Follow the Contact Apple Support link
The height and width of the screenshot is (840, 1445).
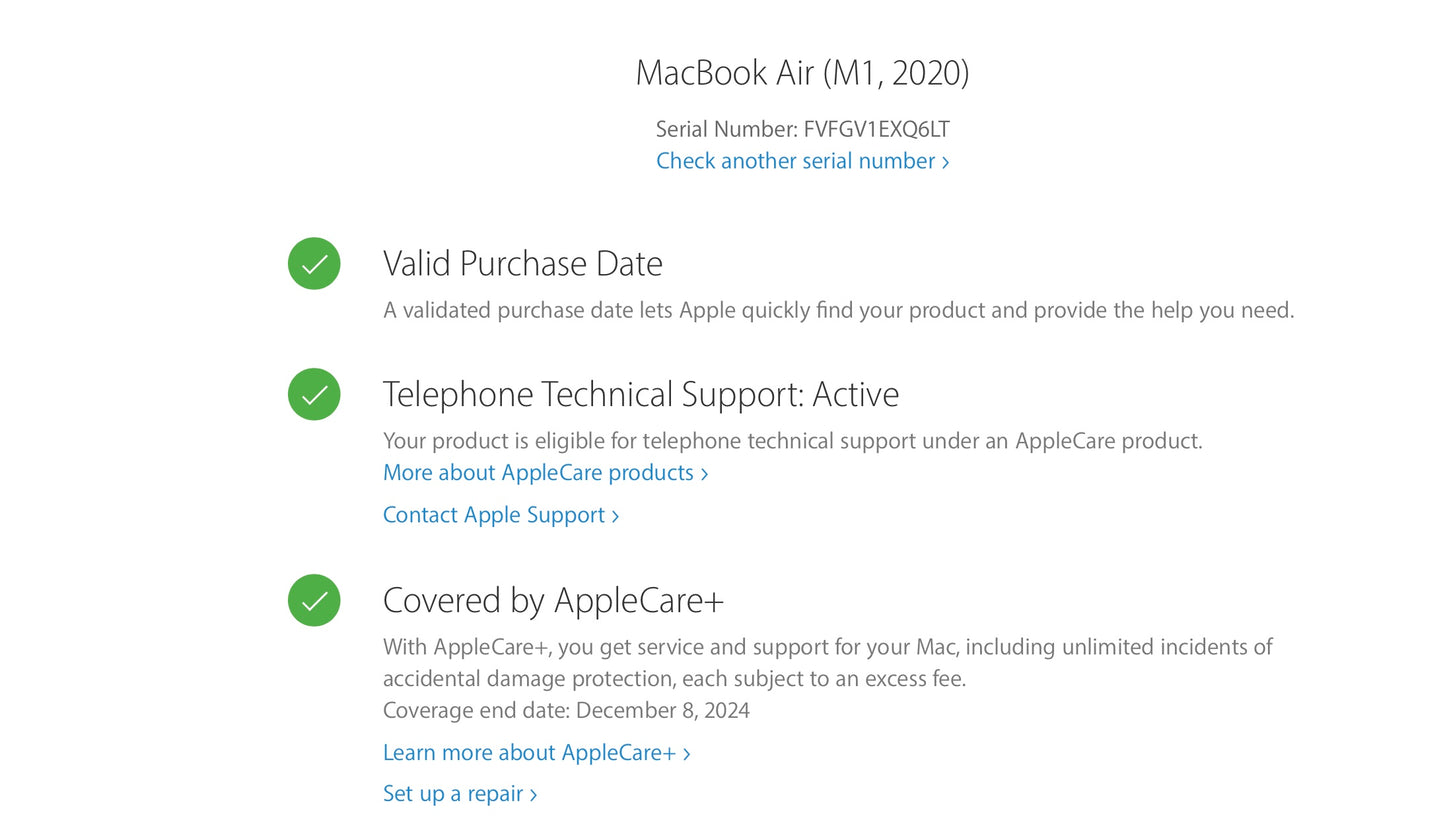pos(494,515)
